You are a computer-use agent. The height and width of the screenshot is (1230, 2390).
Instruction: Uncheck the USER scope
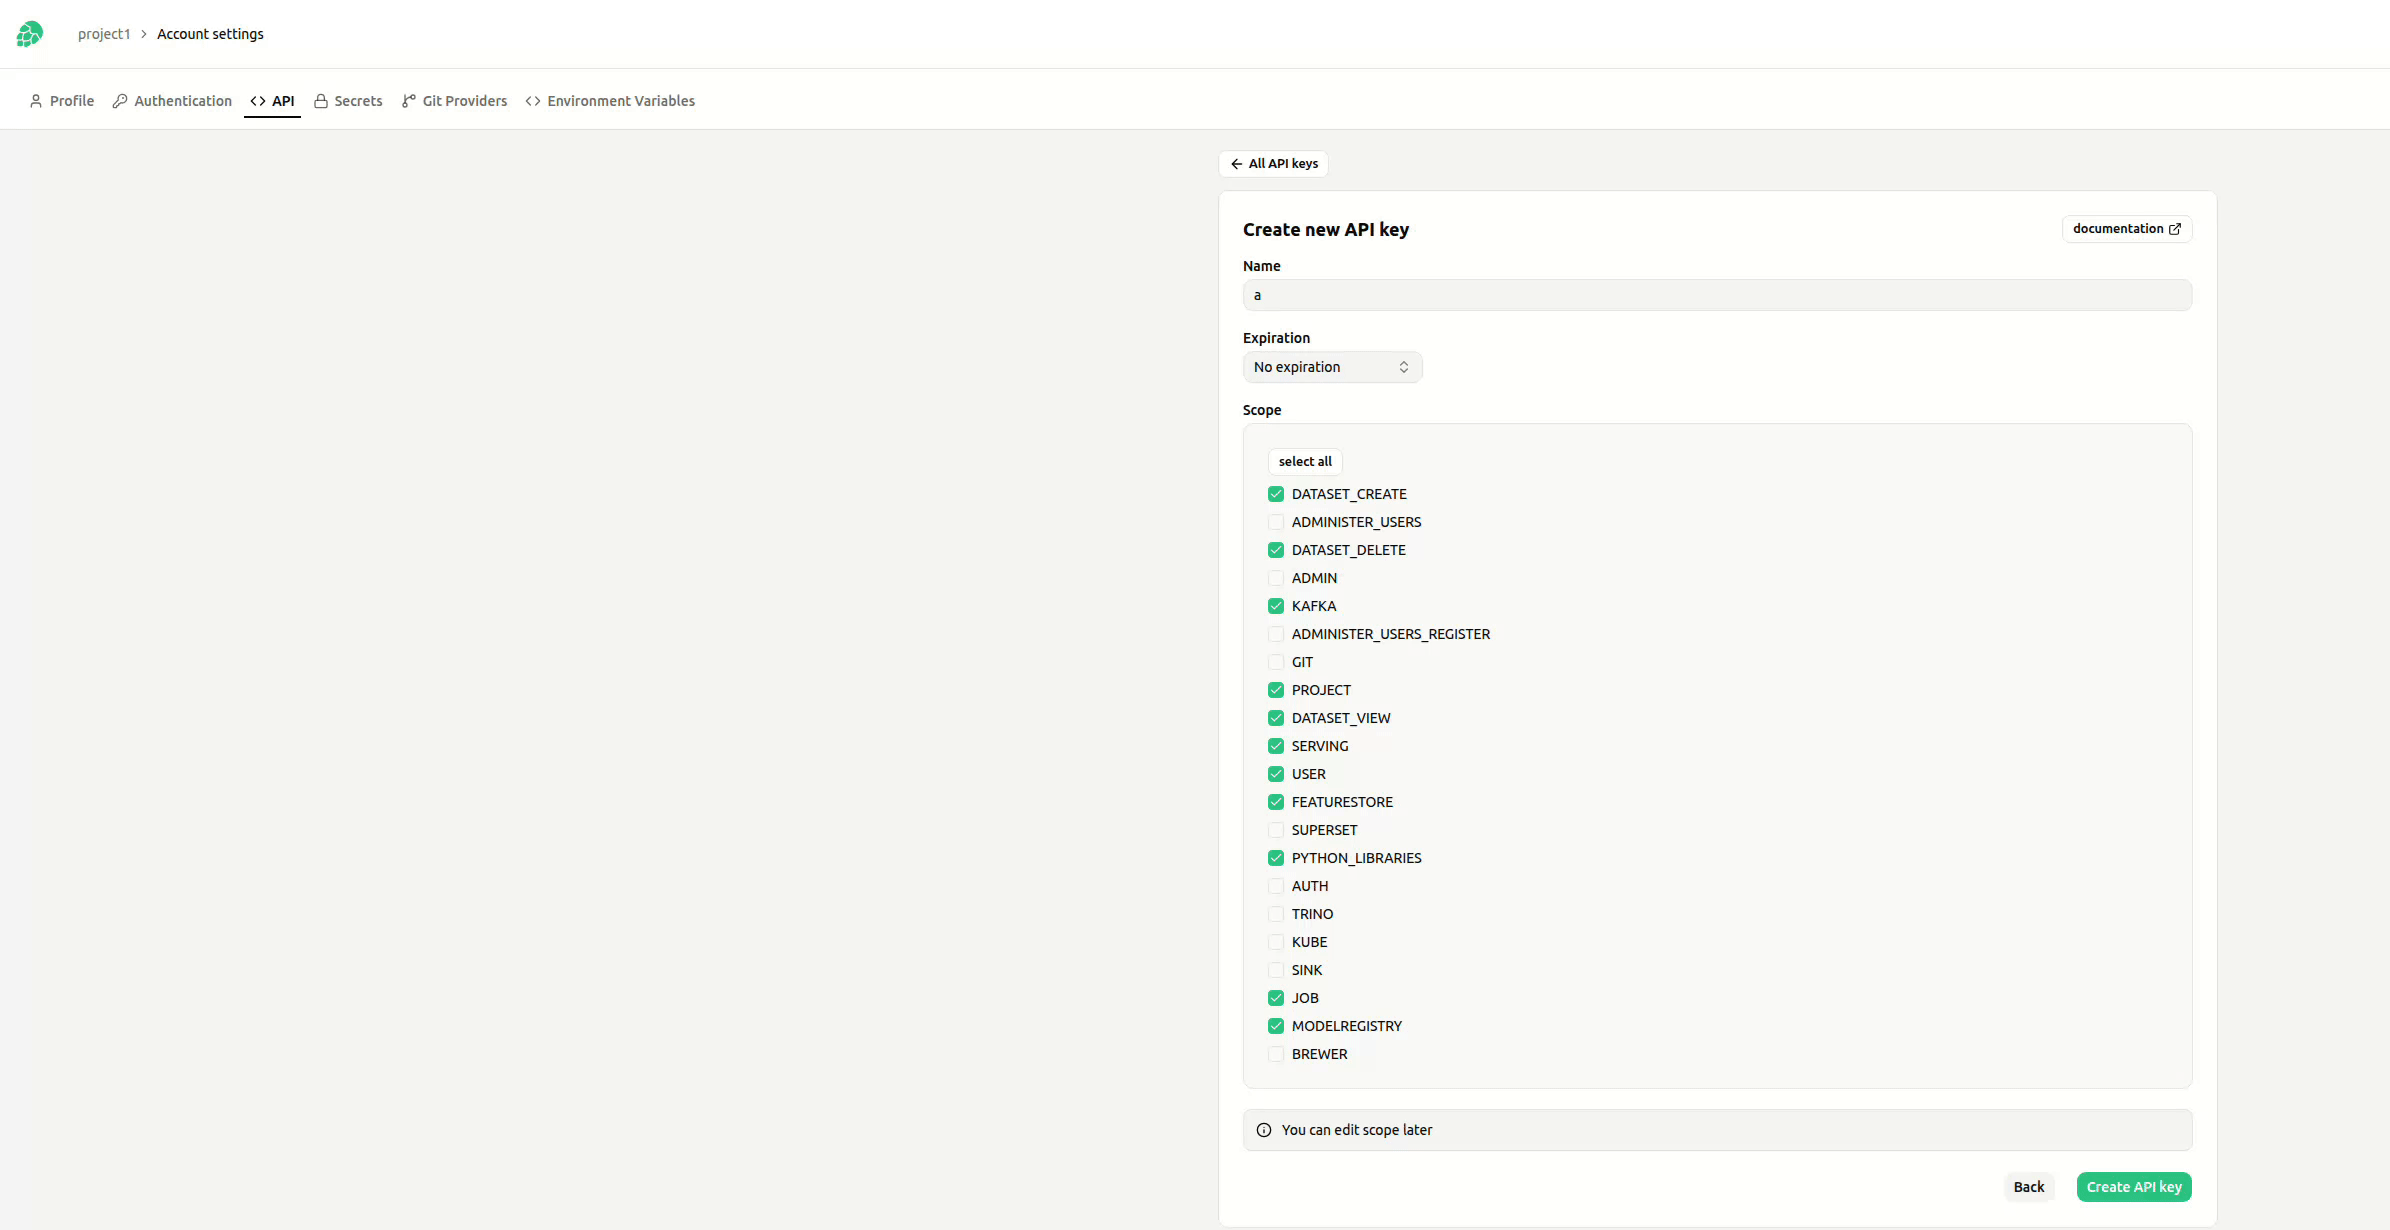1276,774
